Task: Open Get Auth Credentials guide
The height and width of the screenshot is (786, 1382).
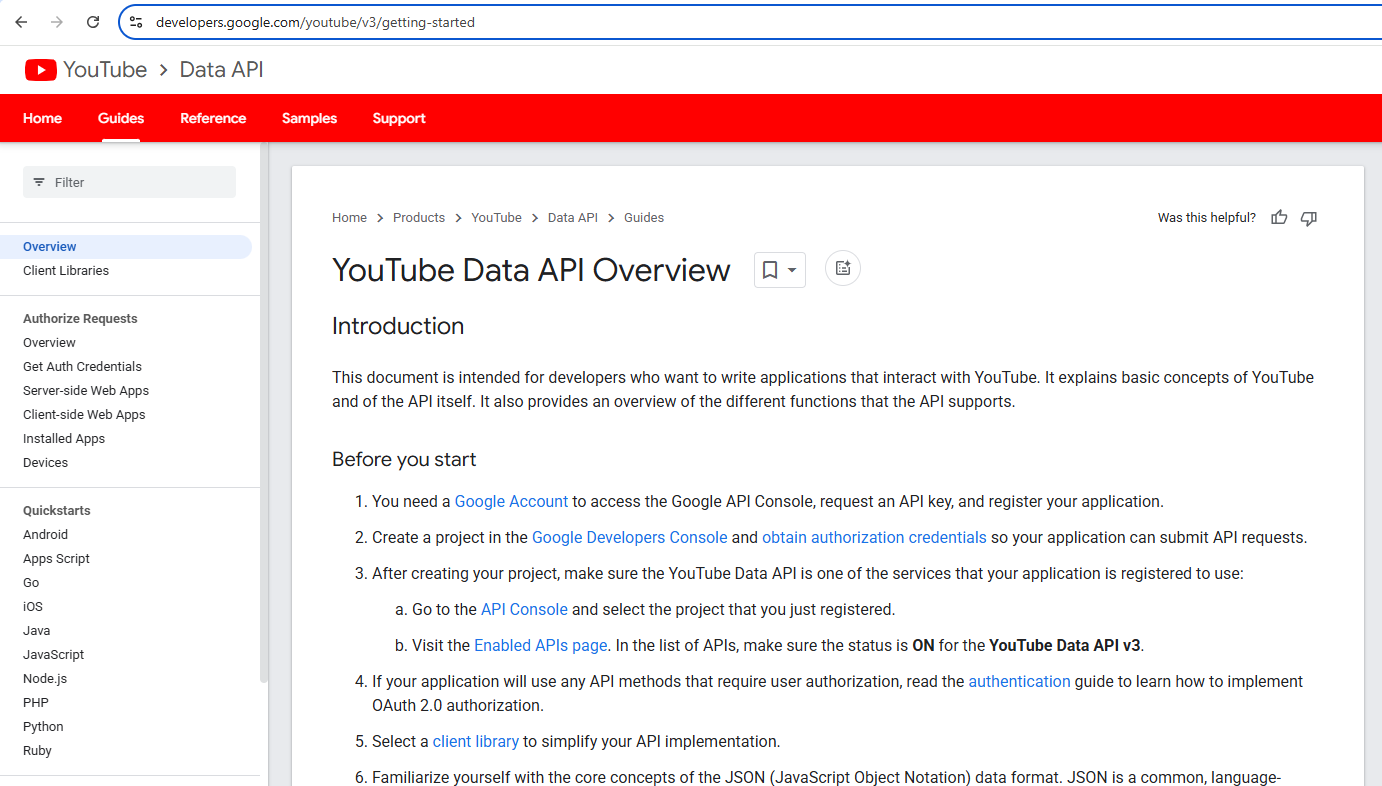Action: [82, 367]
